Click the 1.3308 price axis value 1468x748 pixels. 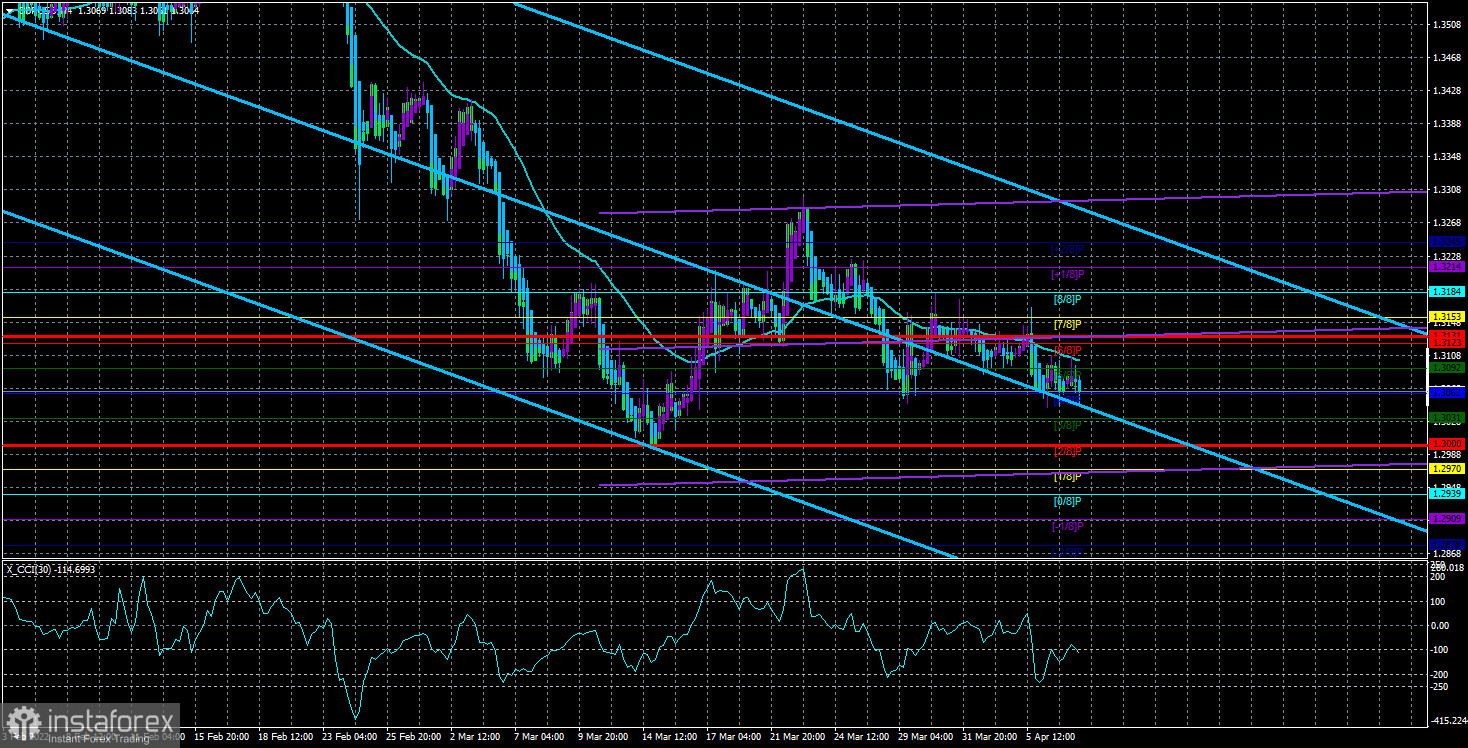click(x=1447, y=189)
